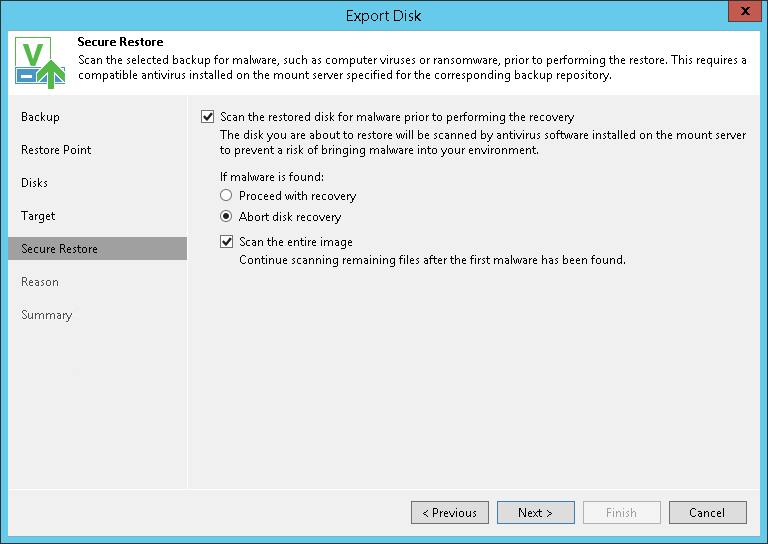This screenshot has width=768, height=544.
Task: Switch to the Disks step
Action: [x=34, y=183]
